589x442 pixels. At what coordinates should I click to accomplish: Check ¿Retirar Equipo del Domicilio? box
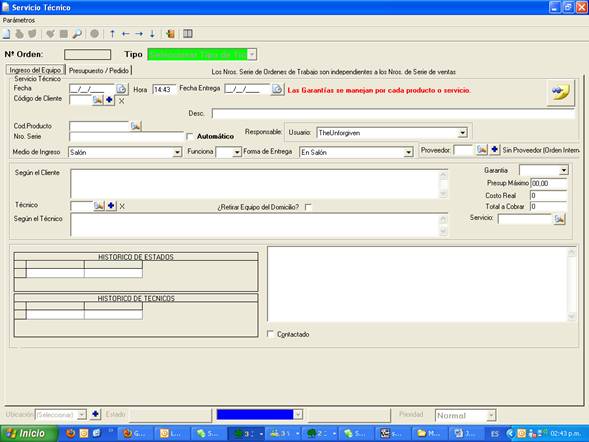point(308,207)
